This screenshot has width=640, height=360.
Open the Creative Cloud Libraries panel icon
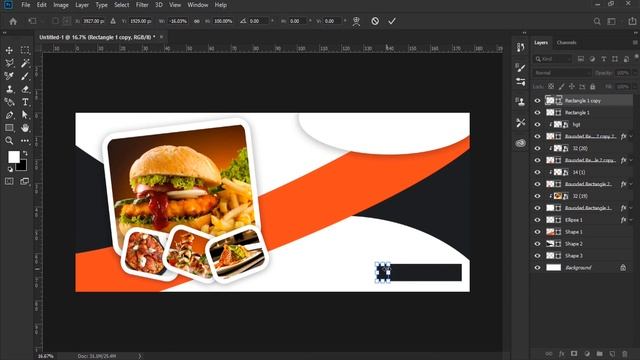(x=520, y=143)
